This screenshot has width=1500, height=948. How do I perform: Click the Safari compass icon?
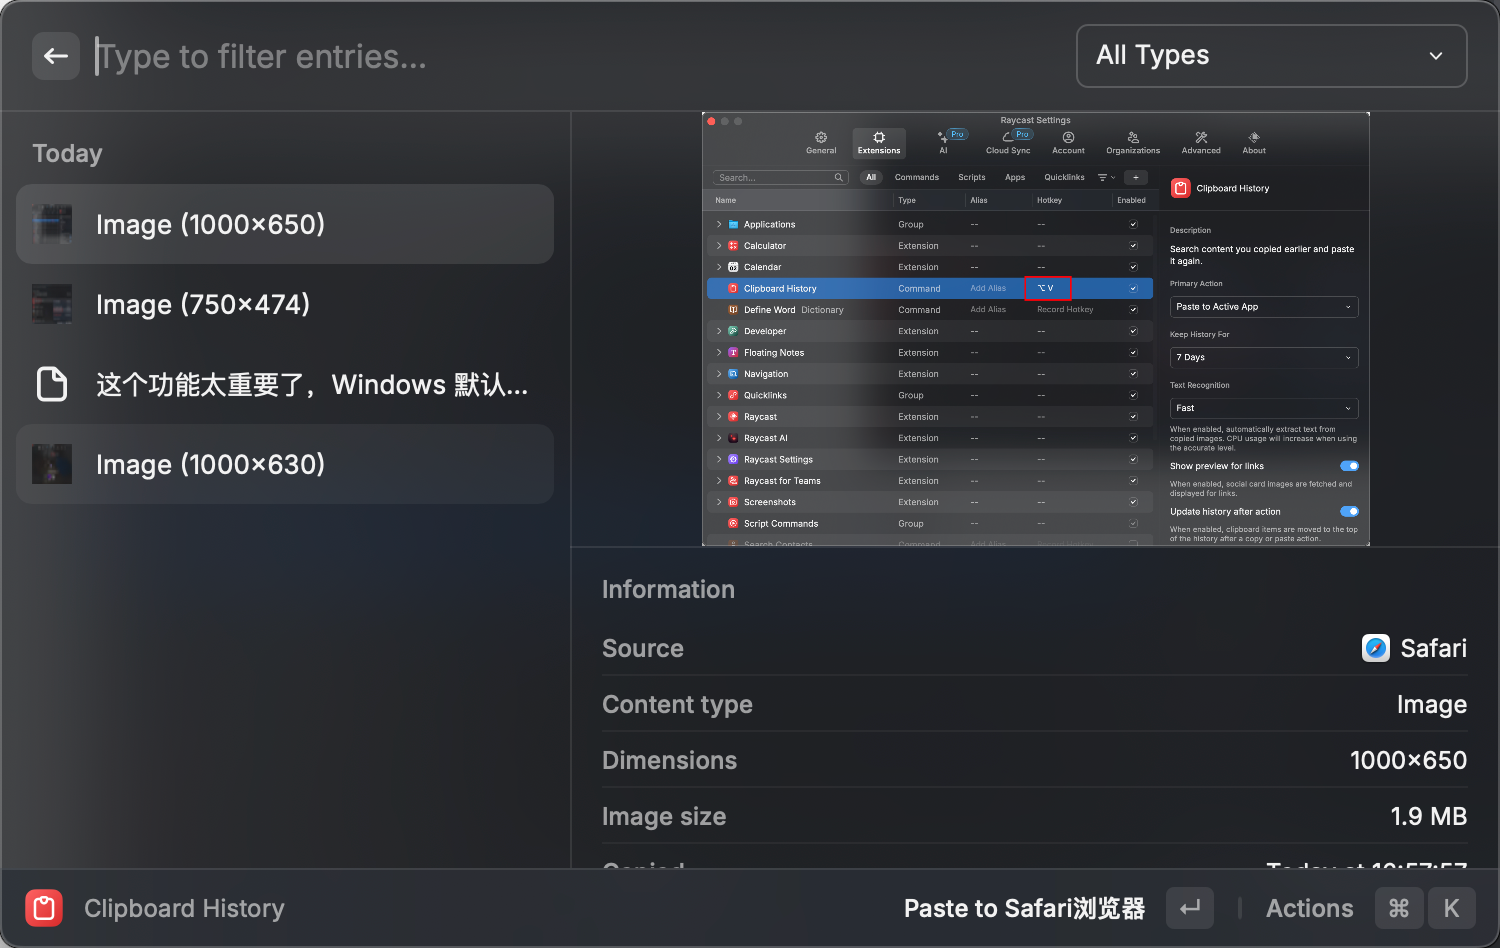[x=1376, y=648]
